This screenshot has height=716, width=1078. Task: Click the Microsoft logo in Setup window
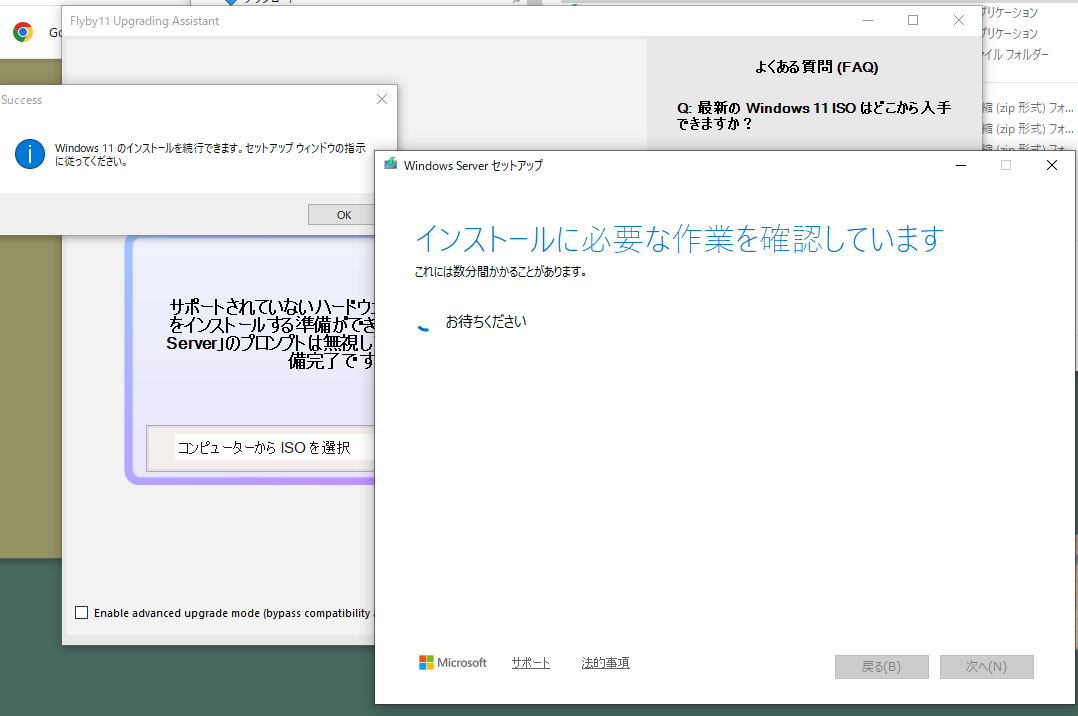(x=452, y=662)
